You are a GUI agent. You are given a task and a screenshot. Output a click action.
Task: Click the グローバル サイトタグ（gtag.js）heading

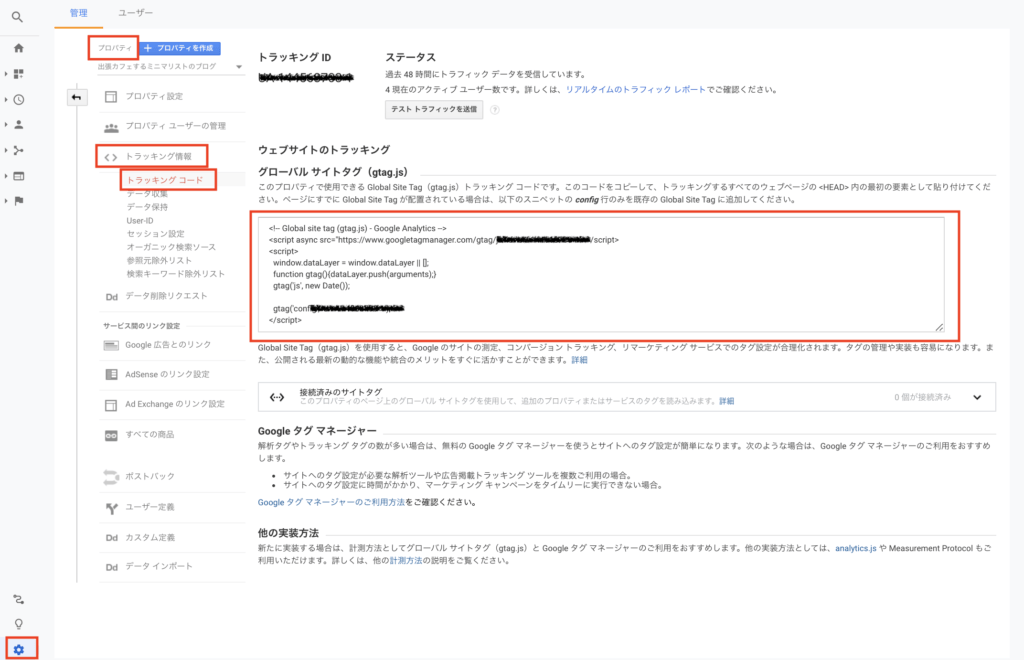(x=333, y=172)
